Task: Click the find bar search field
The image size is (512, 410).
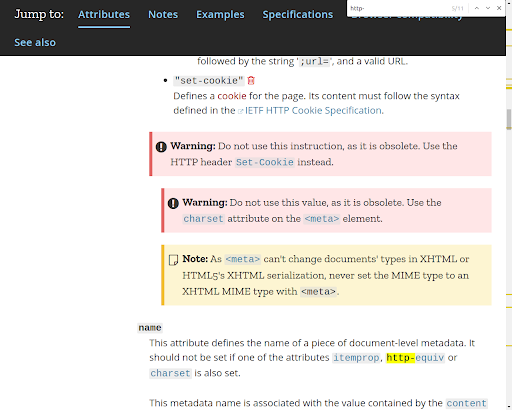Action: pos(398,8)
